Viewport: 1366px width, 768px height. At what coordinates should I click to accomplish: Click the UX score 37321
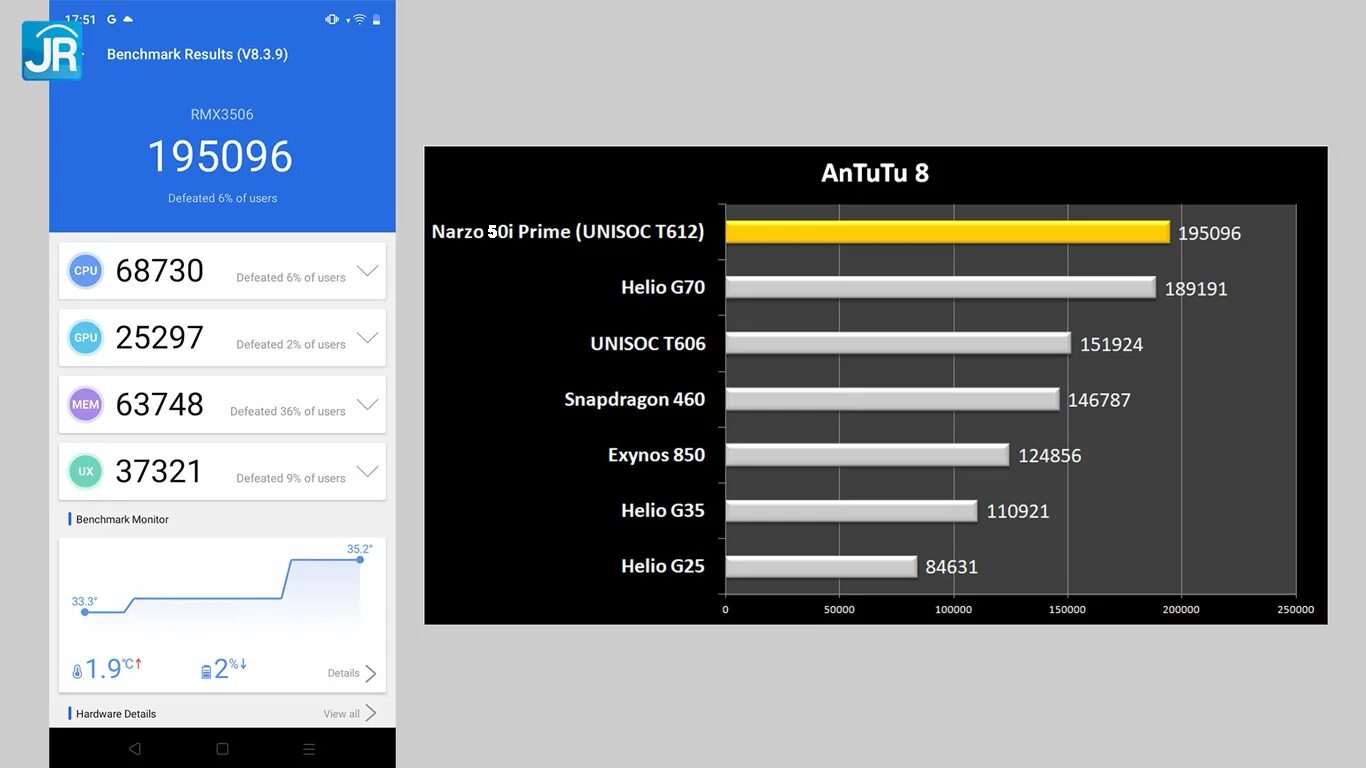point(159,472)
